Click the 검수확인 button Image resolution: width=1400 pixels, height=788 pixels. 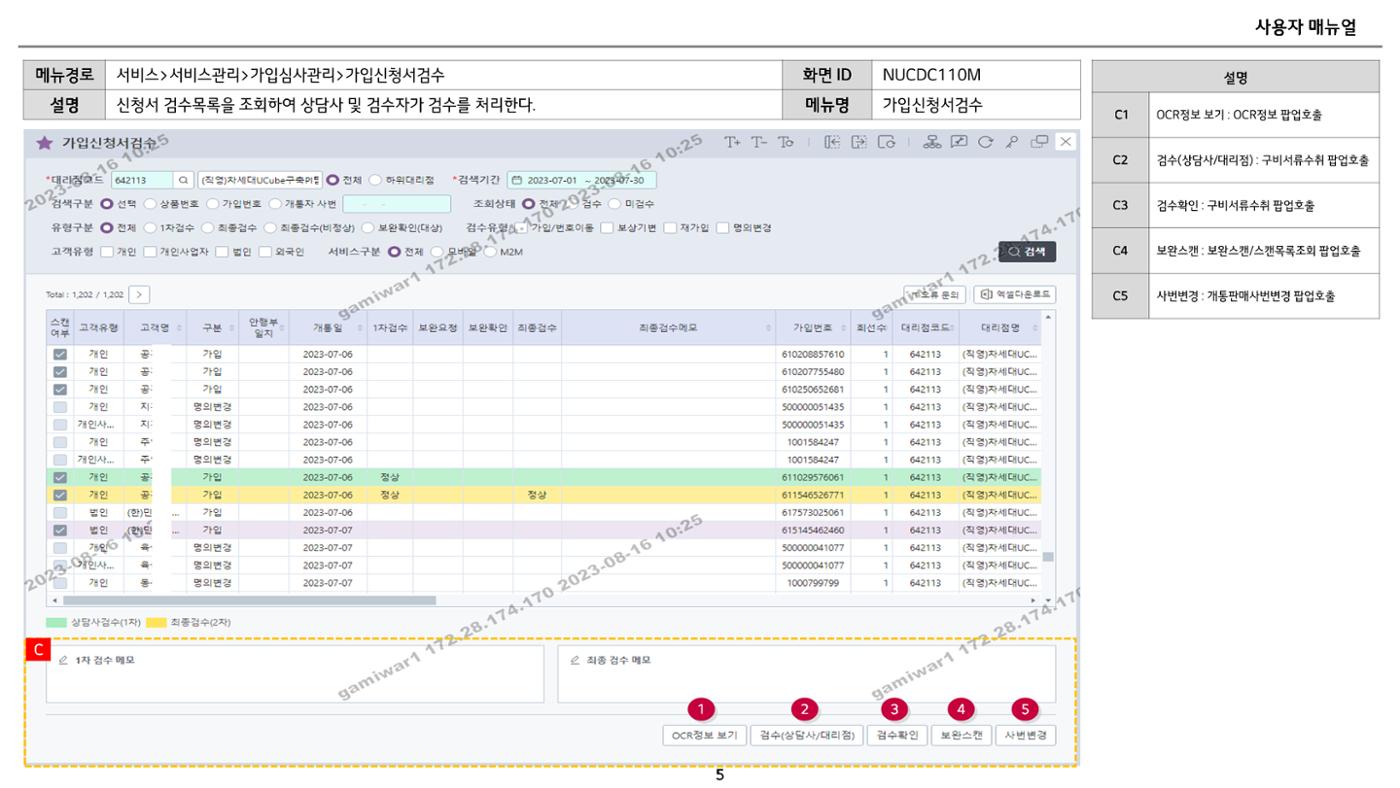tap(896, 735)
